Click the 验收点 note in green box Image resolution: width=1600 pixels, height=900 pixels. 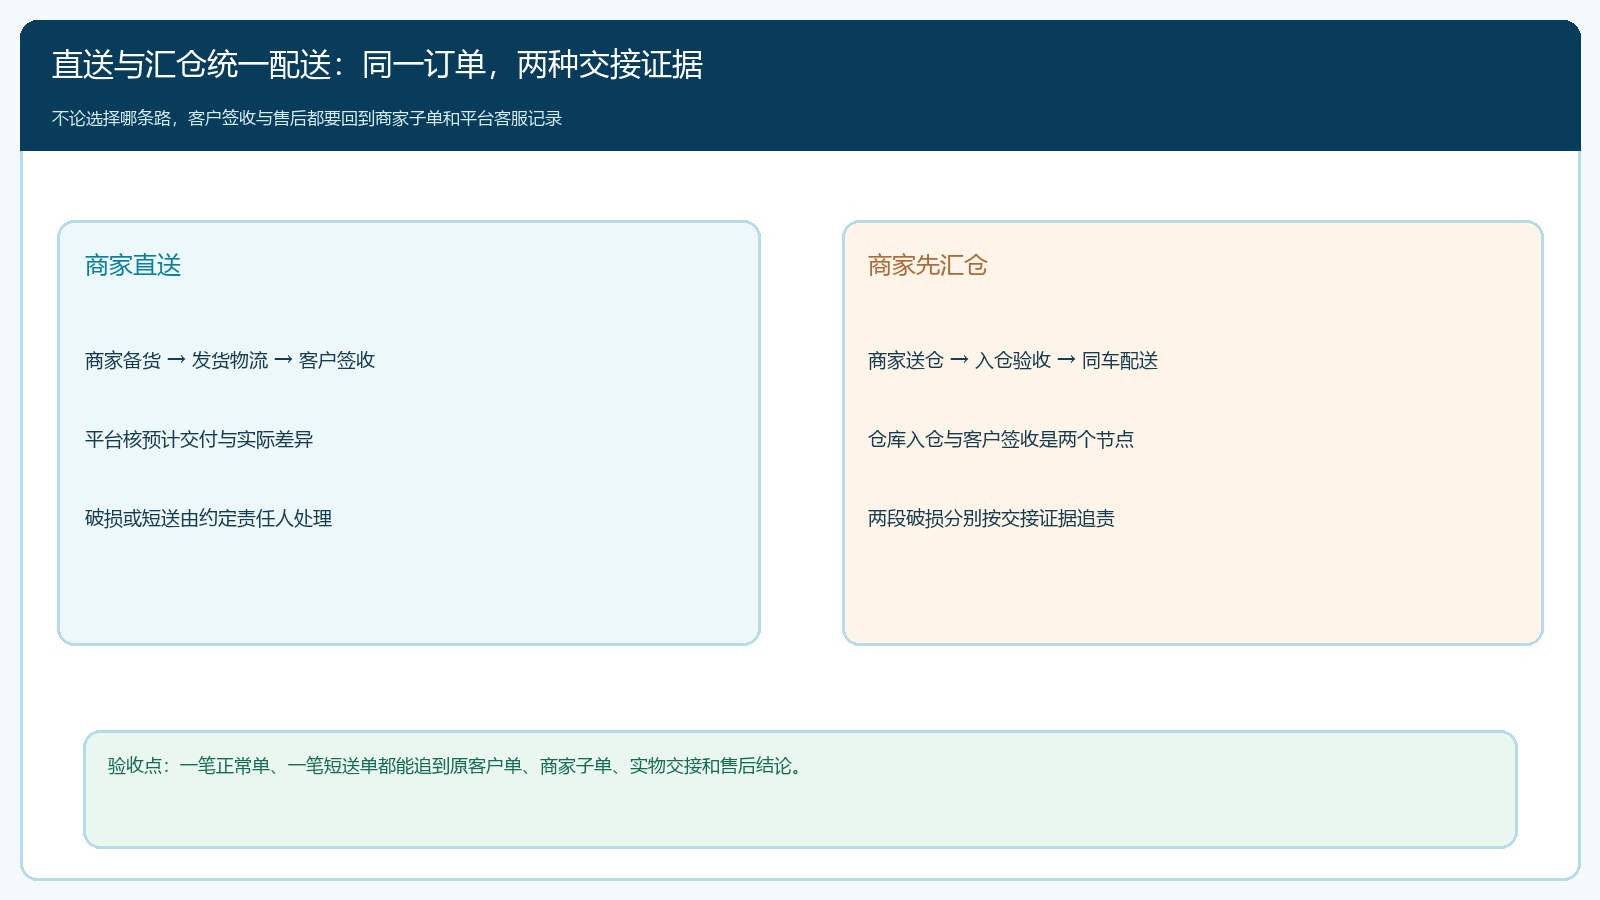tap(455, 766)
